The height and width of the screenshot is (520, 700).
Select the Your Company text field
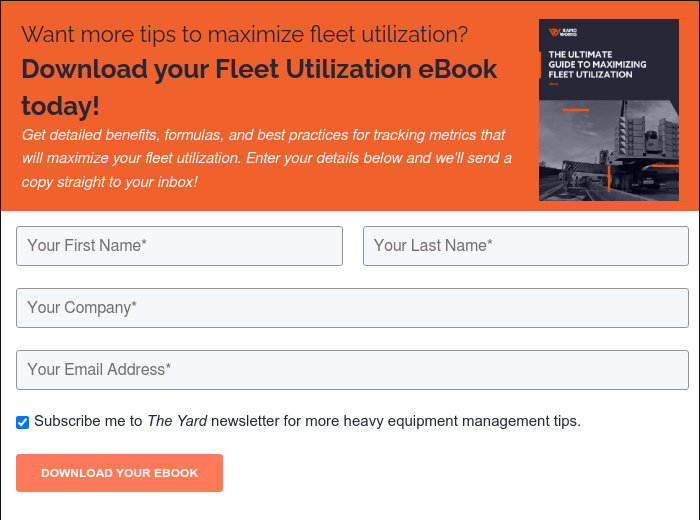point(352,308)
